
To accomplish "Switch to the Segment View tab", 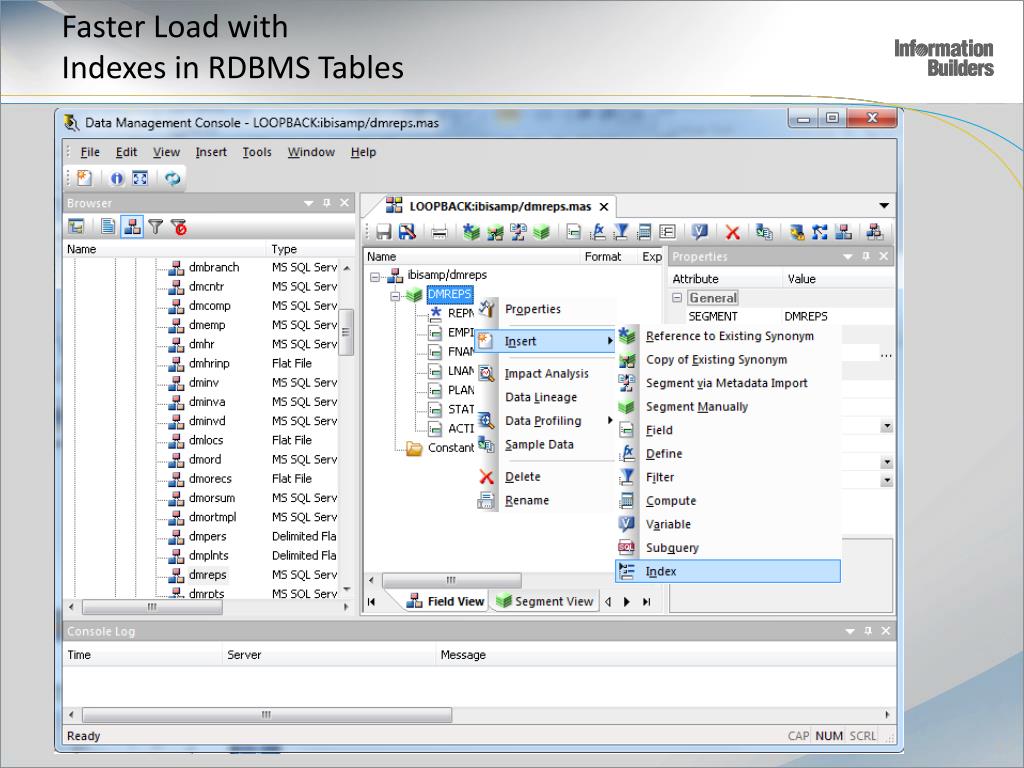I will tap(545, 601).
